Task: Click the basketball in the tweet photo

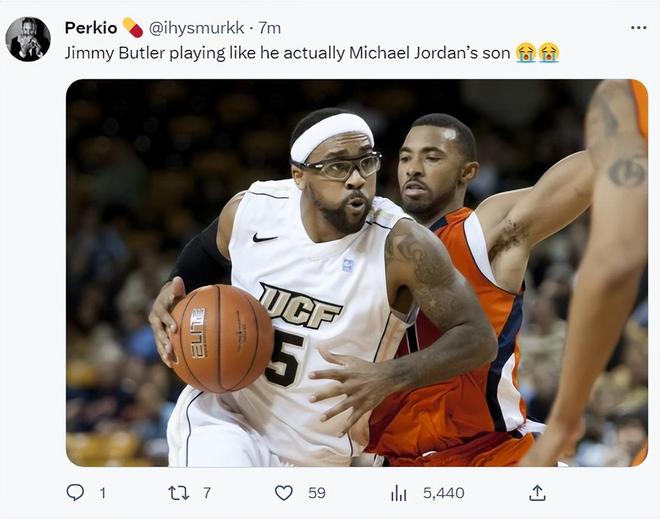Action: pyautogui.click(x=221, y=338)
